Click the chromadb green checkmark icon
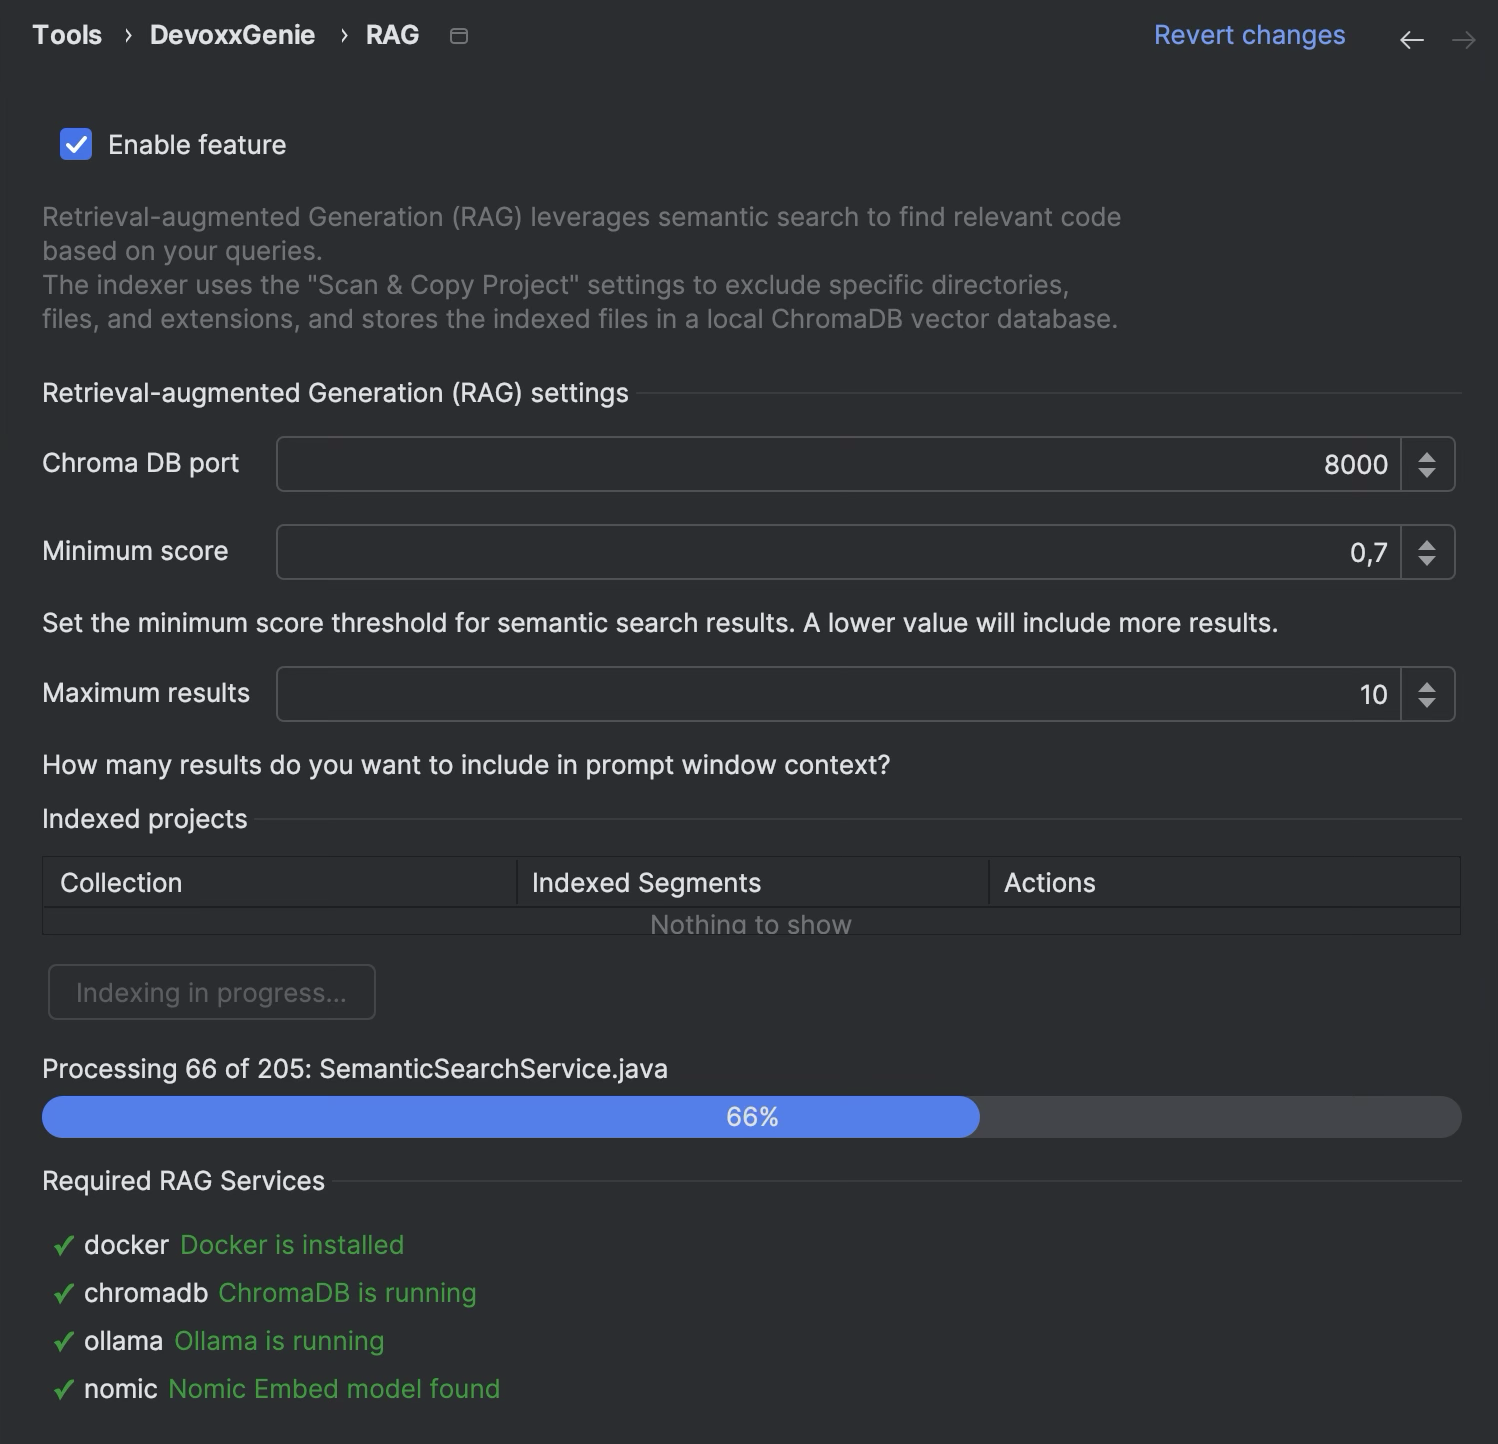This screenshot has height=1444, width=1498. click(64, 1293)
